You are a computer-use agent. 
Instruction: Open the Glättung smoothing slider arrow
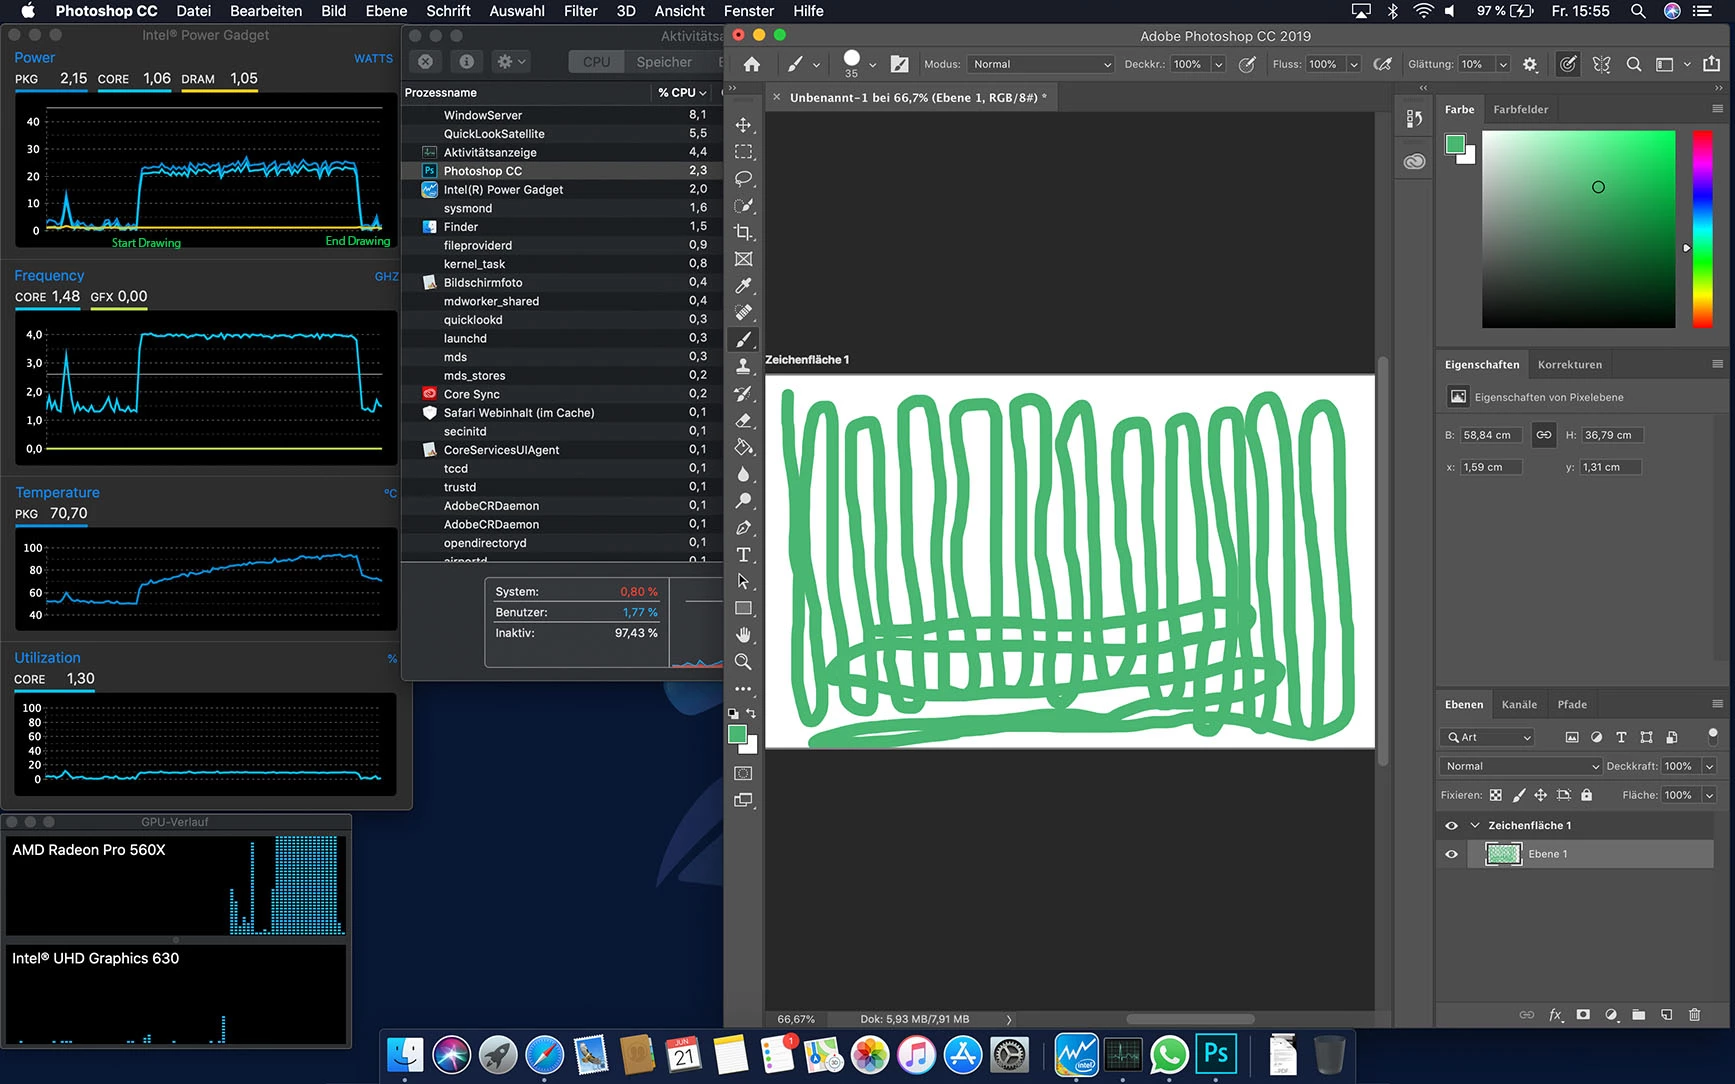pyautogui.click(x=1502, y=64)
